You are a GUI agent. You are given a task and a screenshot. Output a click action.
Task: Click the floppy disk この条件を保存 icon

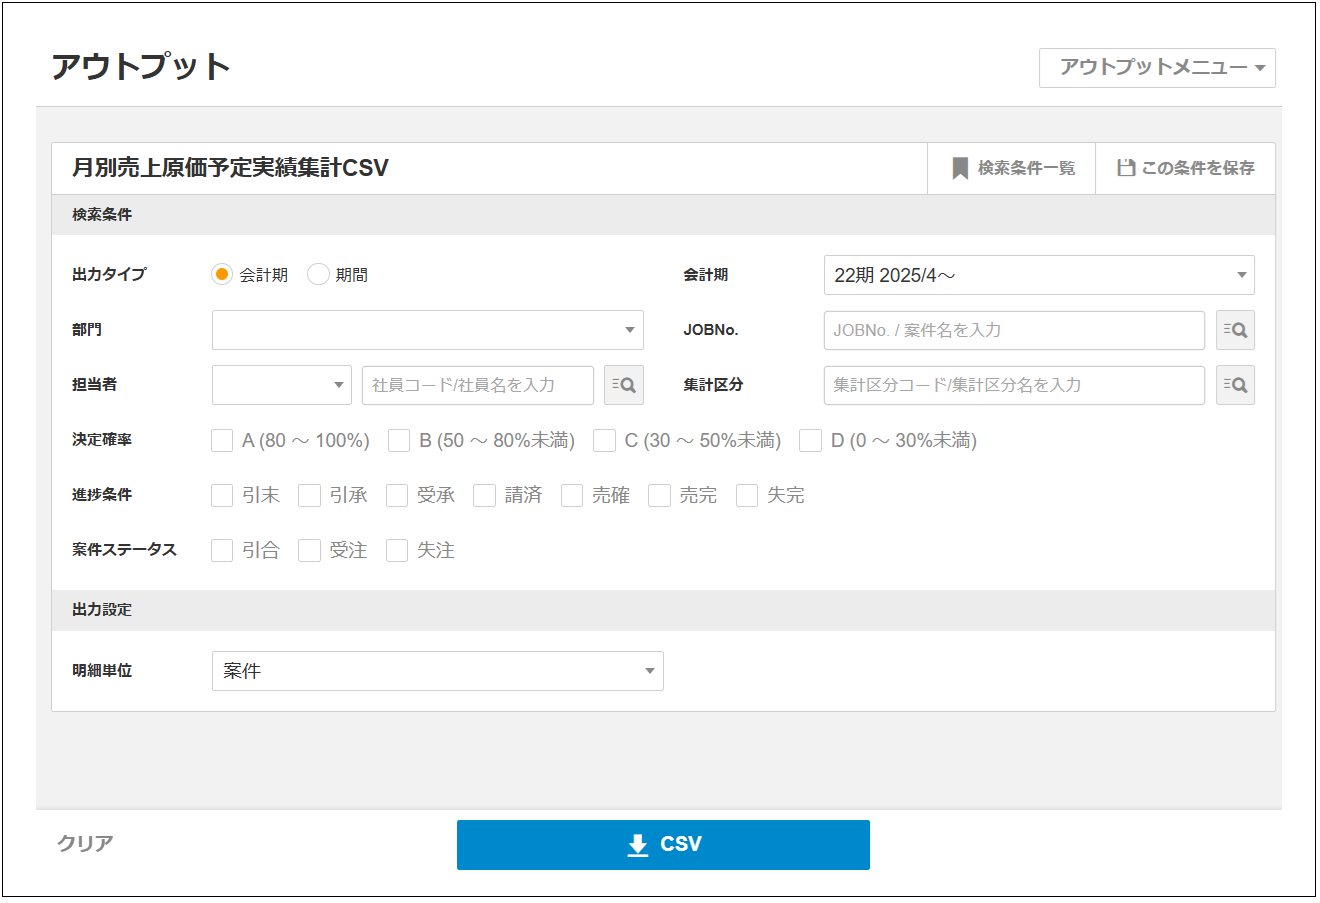(1126, 168)
